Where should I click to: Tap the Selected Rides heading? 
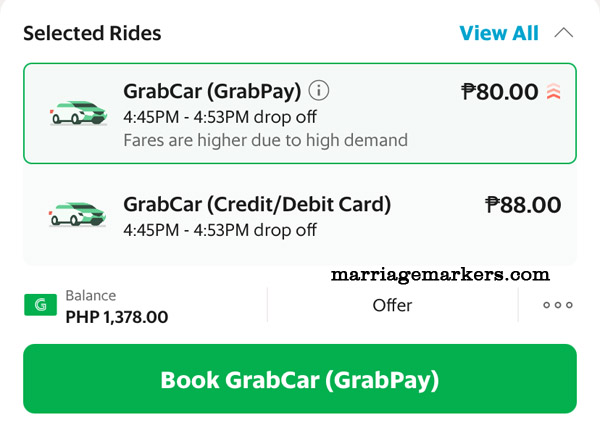click(x=92, y=33)
